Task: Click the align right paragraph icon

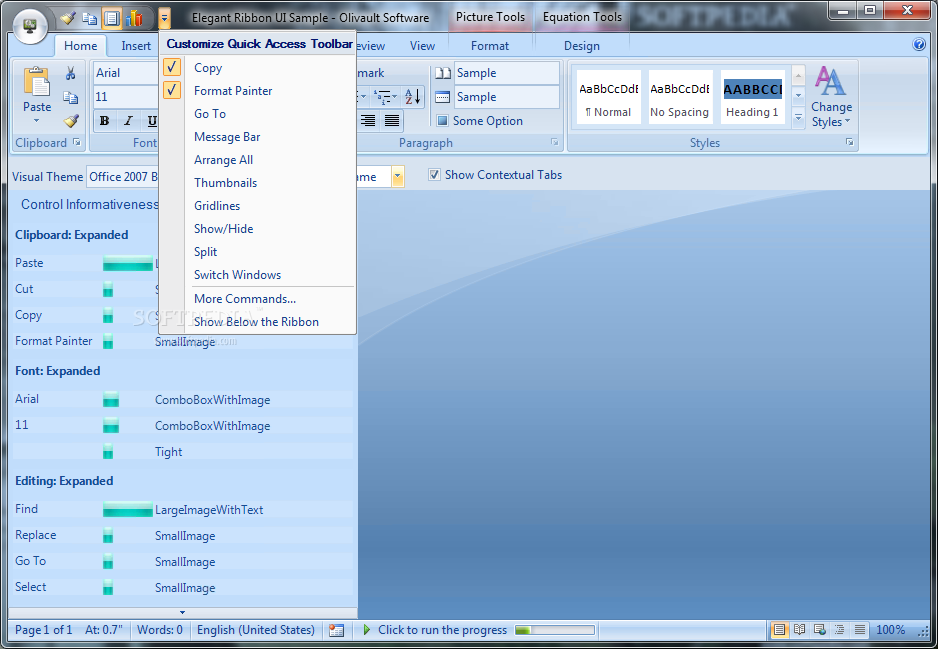Action: coord(368,121)
